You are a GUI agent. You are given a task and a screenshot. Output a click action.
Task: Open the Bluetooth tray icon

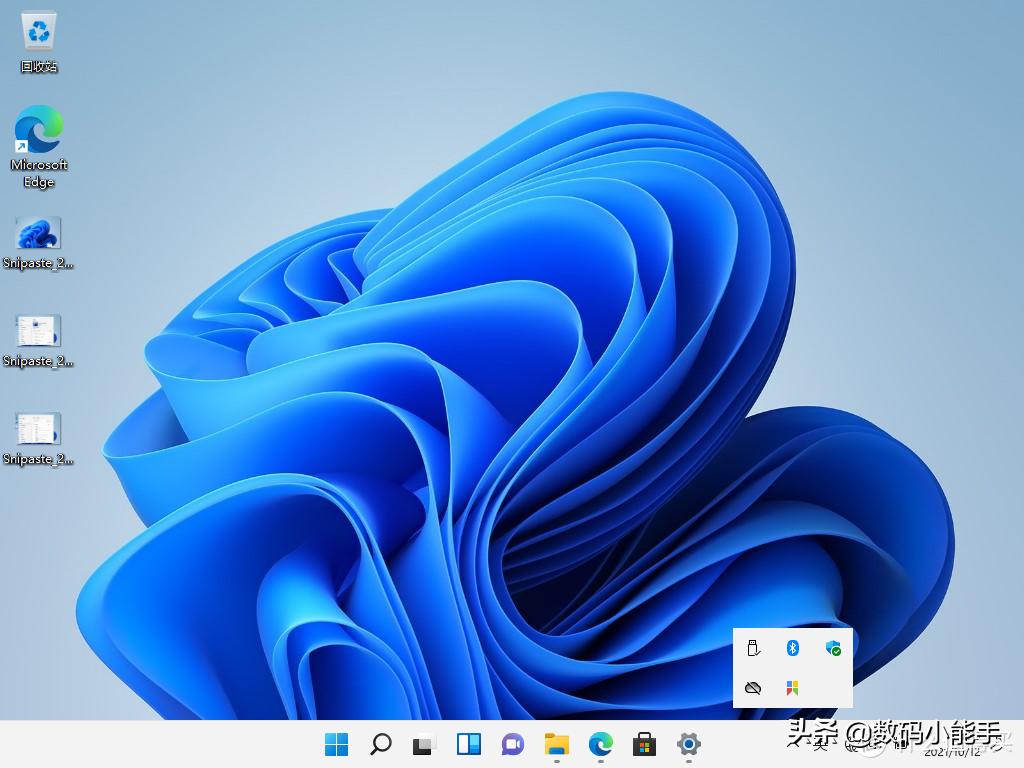[793, 648]
